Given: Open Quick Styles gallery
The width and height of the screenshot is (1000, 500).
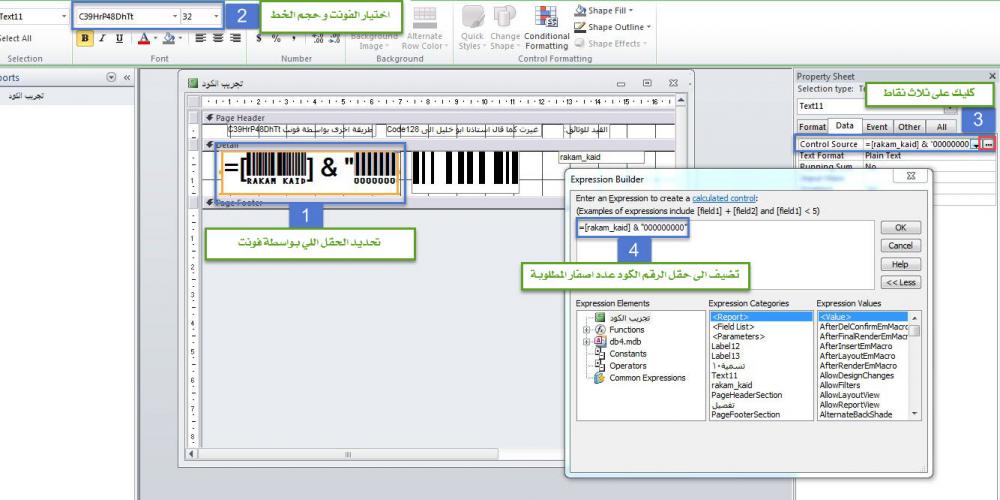Looking at the screenshot, I should pyautogui.click(x=473, y=29).
